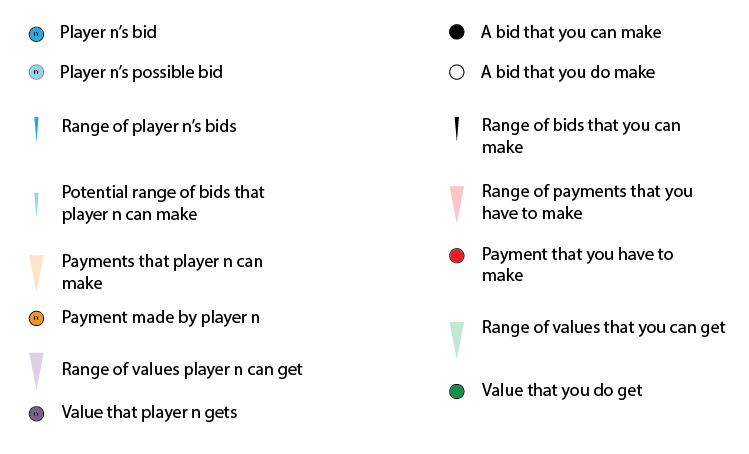This screenshot has height=454, width=749.
Task: Click the red payment circle
Action: (x=457, y=256)
